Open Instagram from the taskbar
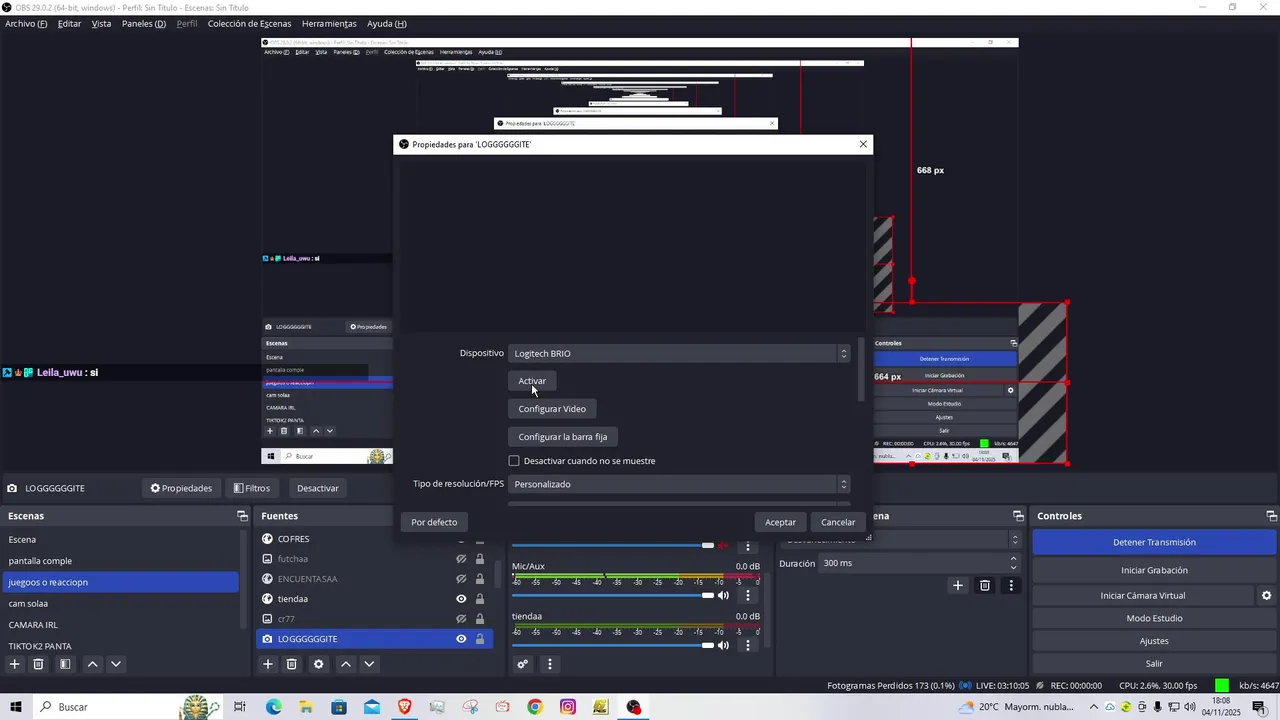Viewport: 1280px width, 720px height. click(568, 707)
